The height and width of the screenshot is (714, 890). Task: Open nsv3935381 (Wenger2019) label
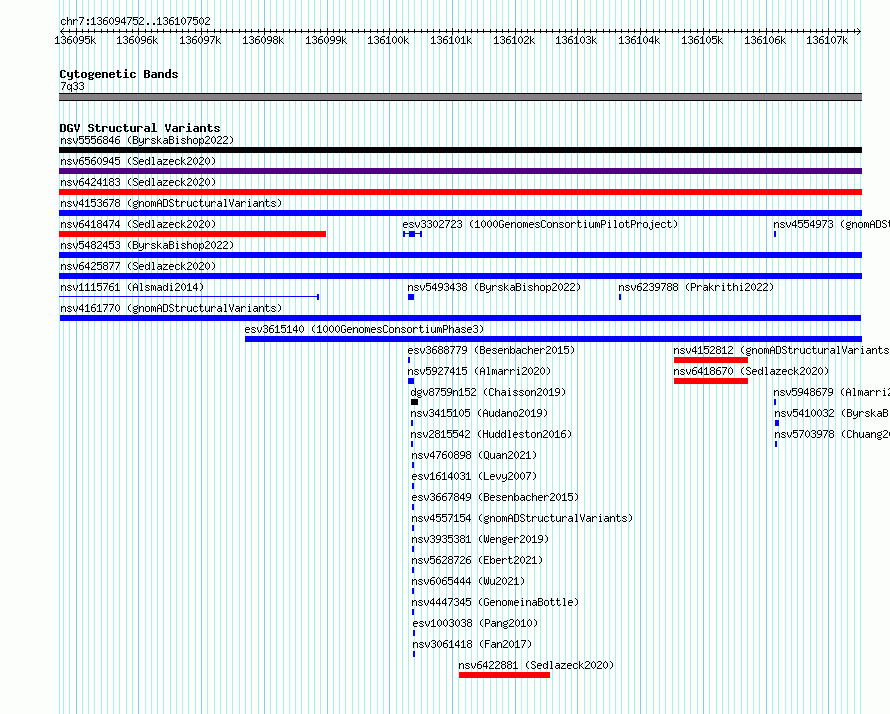480,539
